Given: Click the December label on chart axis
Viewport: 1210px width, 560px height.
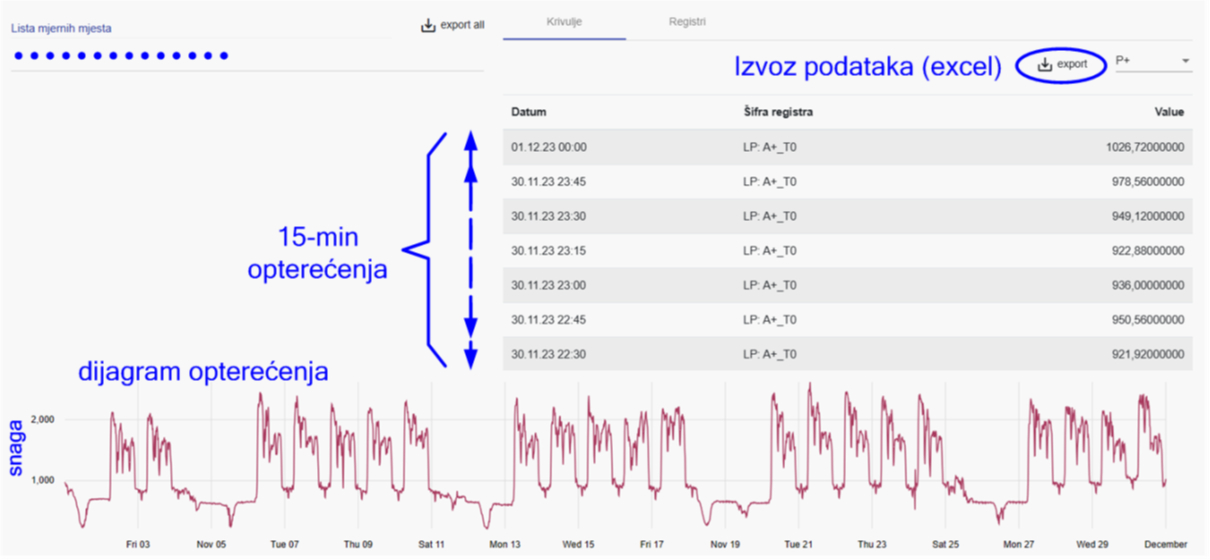Looking at the screenshot, I should [x=1164, y=544].
